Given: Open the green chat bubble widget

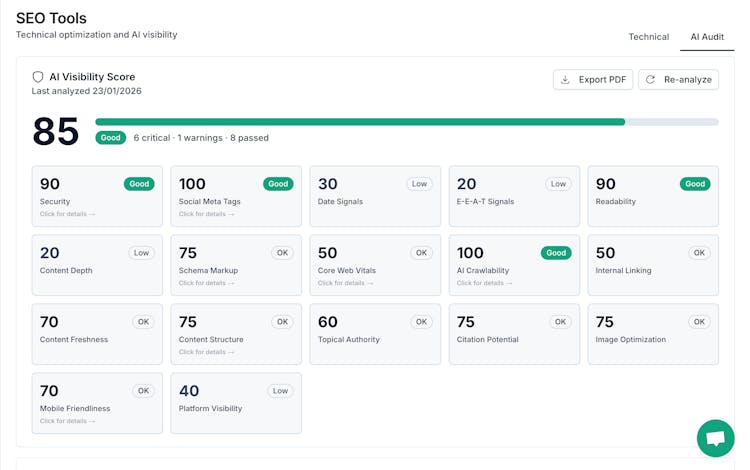Looking at the screenshot, I should [x=715, y=438].
